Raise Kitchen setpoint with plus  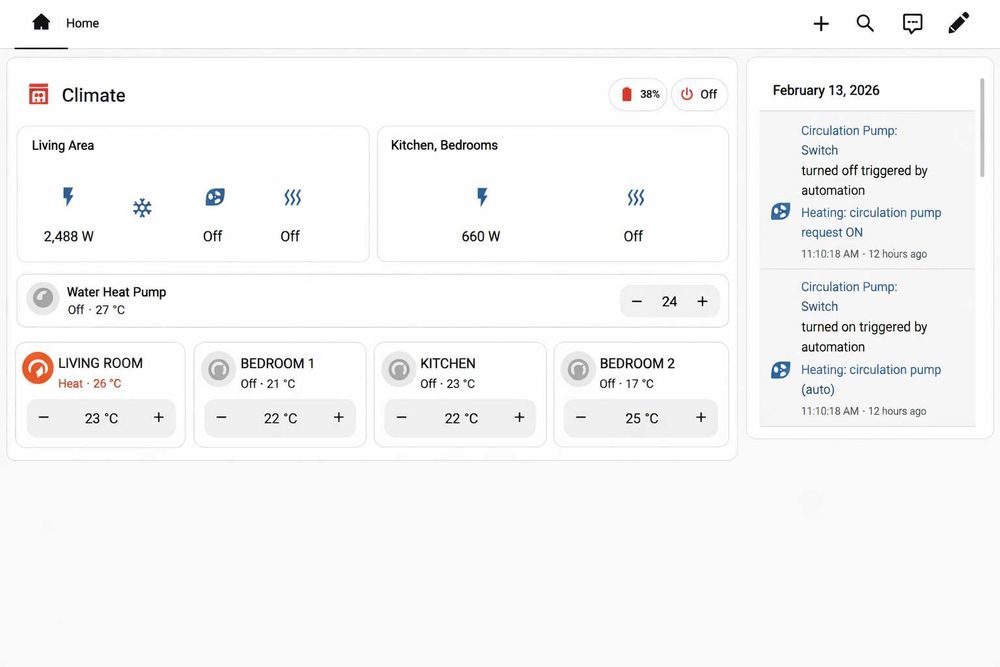519,418
